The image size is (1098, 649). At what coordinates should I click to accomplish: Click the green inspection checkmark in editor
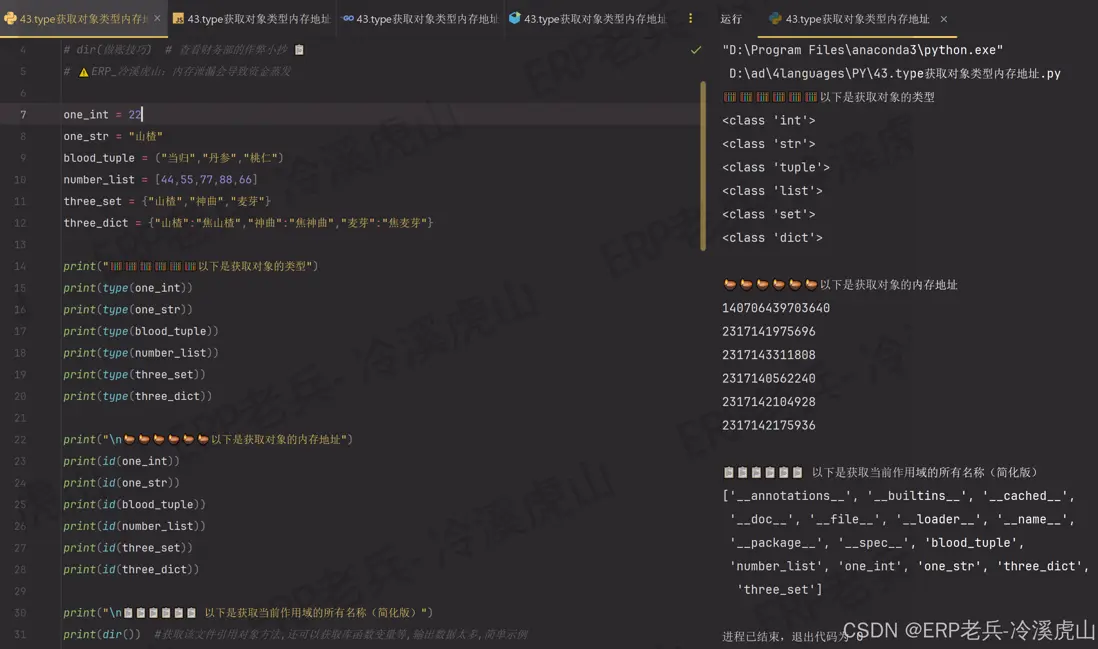pos(695,50)
